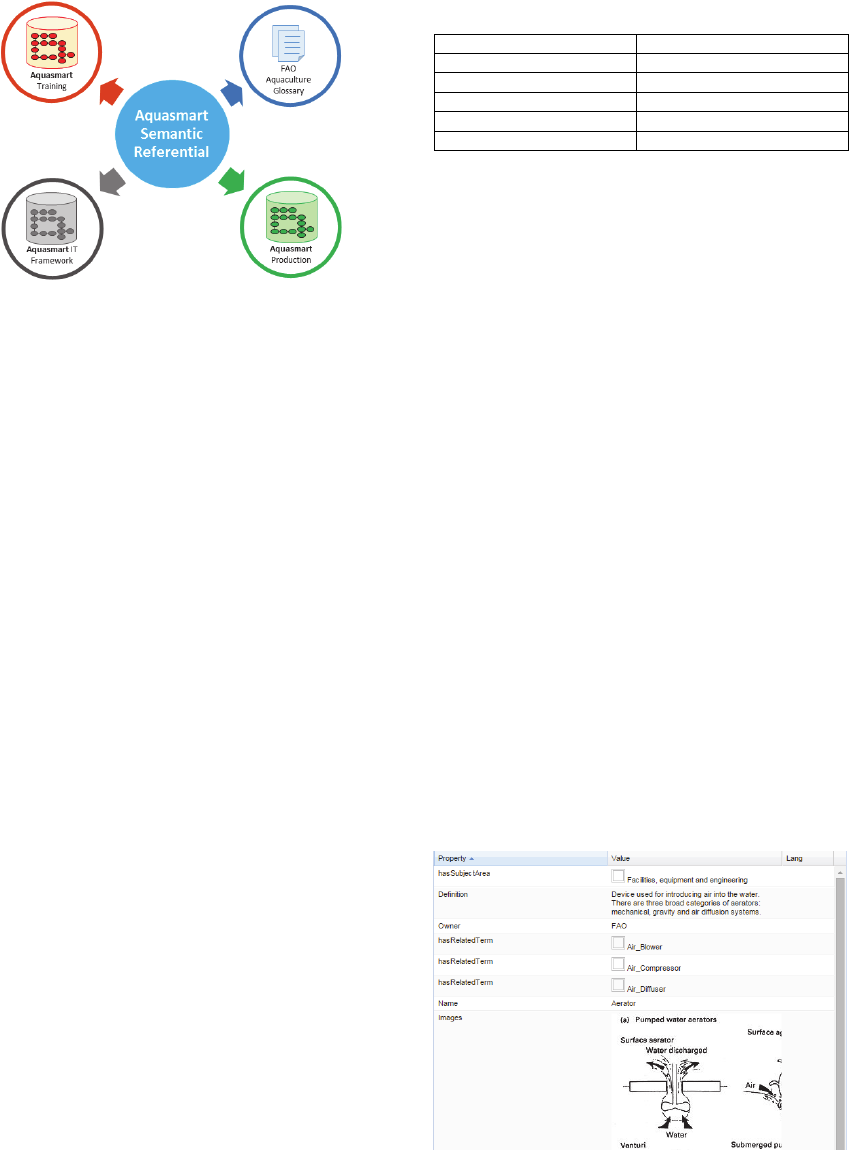Click the blue arrow pointing to FAO Glossary
This screenshot has width=849, height=1150.
click(232, 92)
